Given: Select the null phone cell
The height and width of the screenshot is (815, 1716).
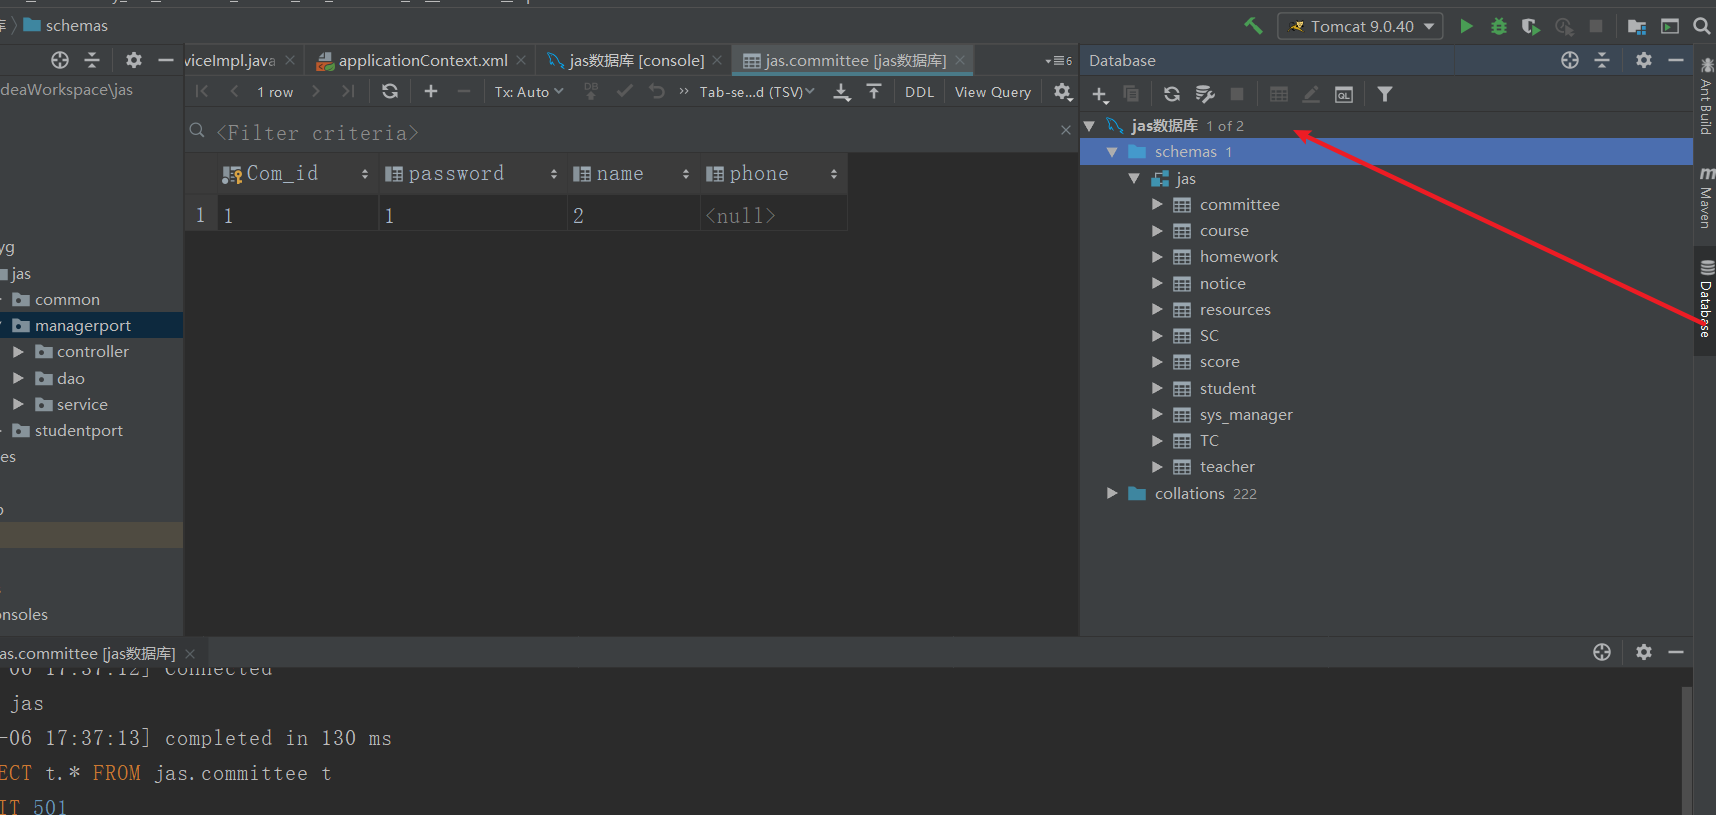Looking at the screenshot, I should coord(773,215).
